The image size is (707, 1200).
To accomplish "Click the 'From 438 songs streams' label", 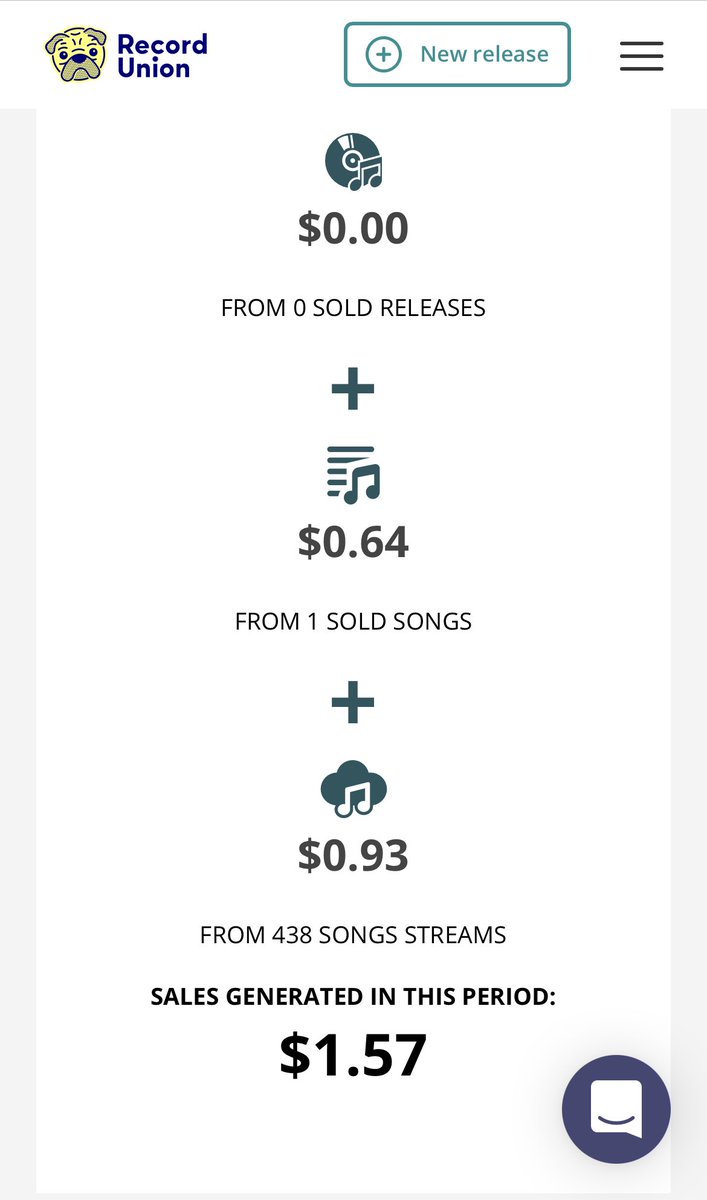I will click(x=353, y=936).
